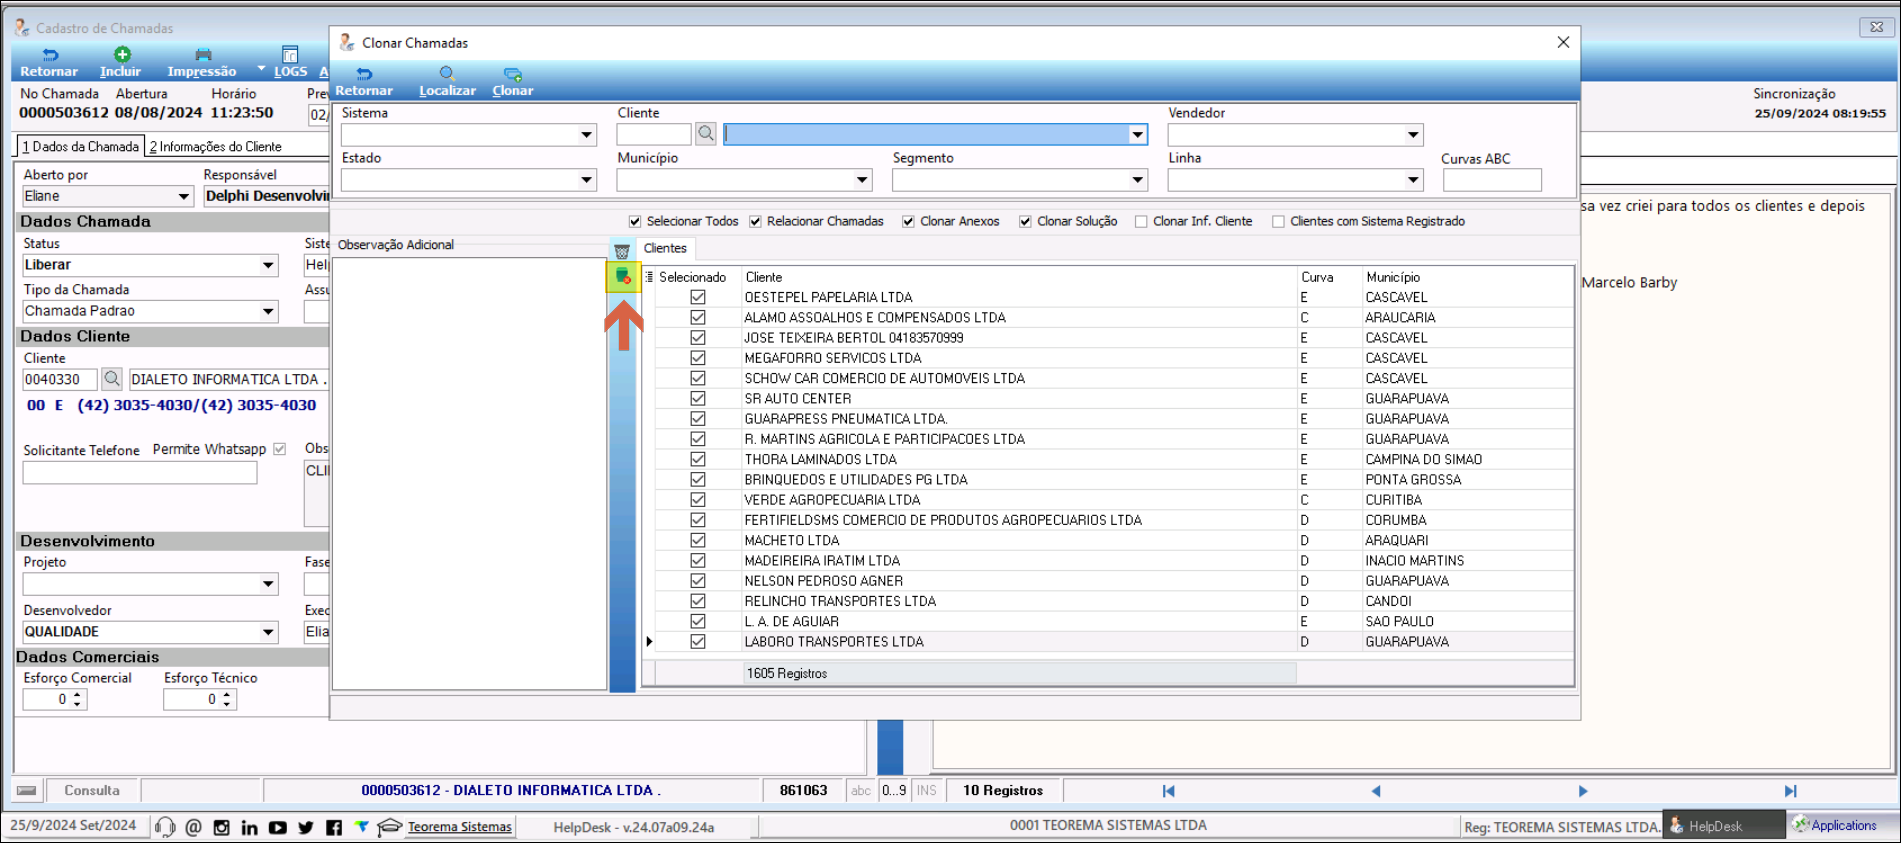The image size is (1901, 843).
Task: Open the Status dropdown showing Liberar
Action: pos(268,265)
